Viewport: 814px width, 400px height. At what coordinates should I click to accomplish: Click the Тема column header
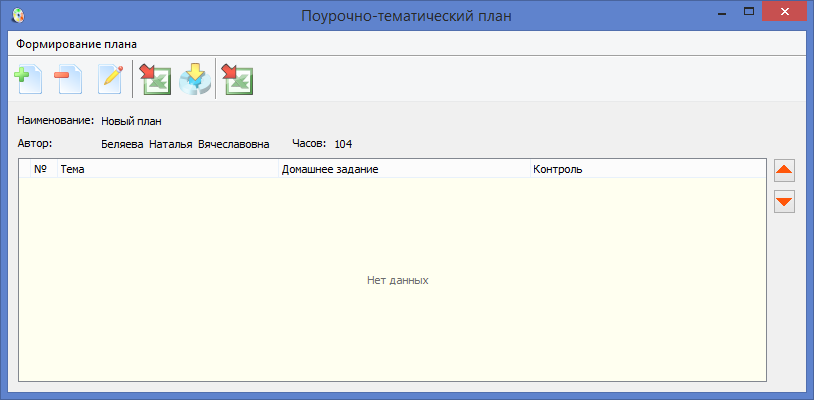(168, 169)
